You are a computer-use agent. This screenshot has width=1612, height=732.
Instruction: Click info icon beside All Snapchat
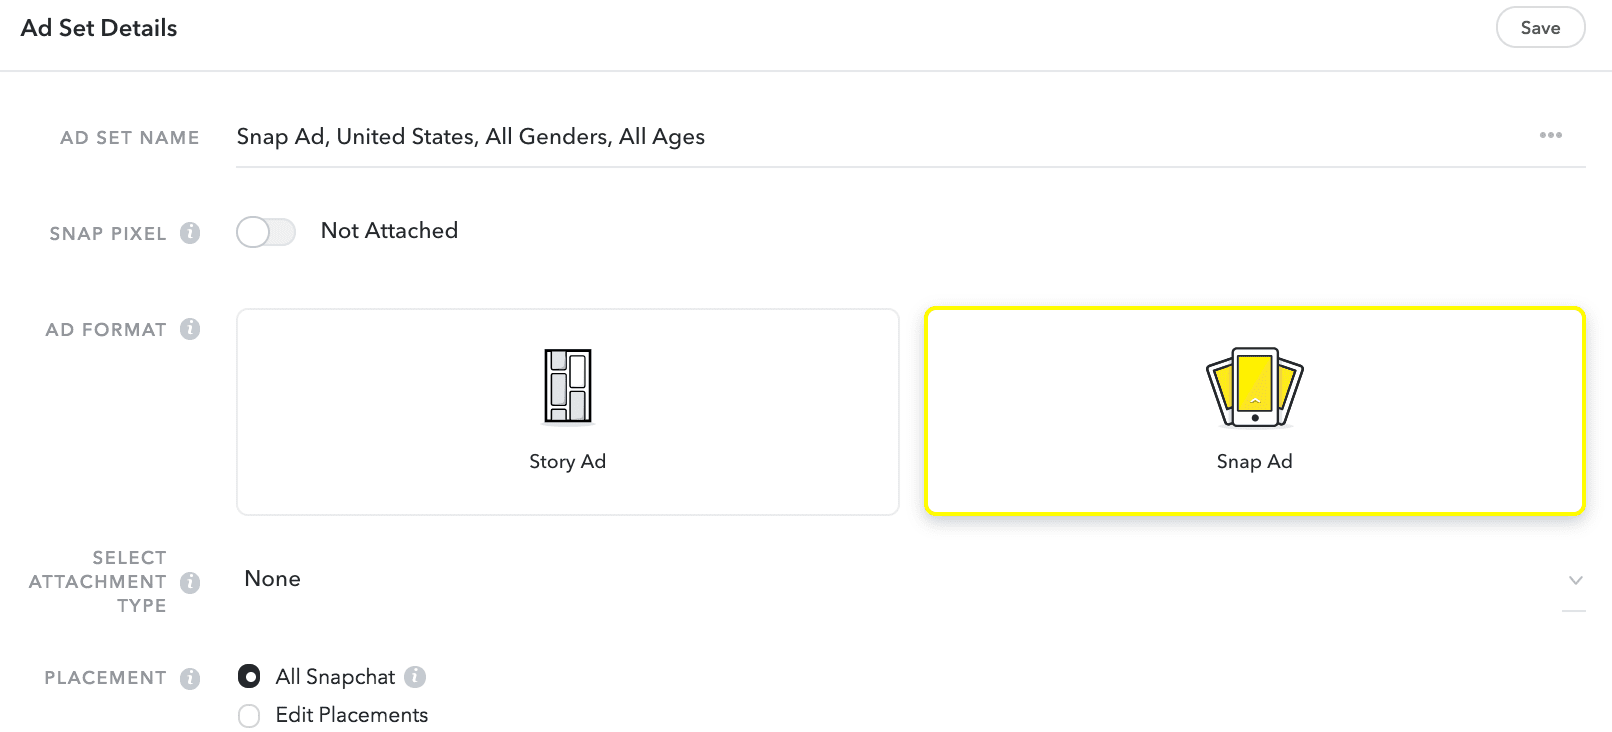click(x=415, y=677)
